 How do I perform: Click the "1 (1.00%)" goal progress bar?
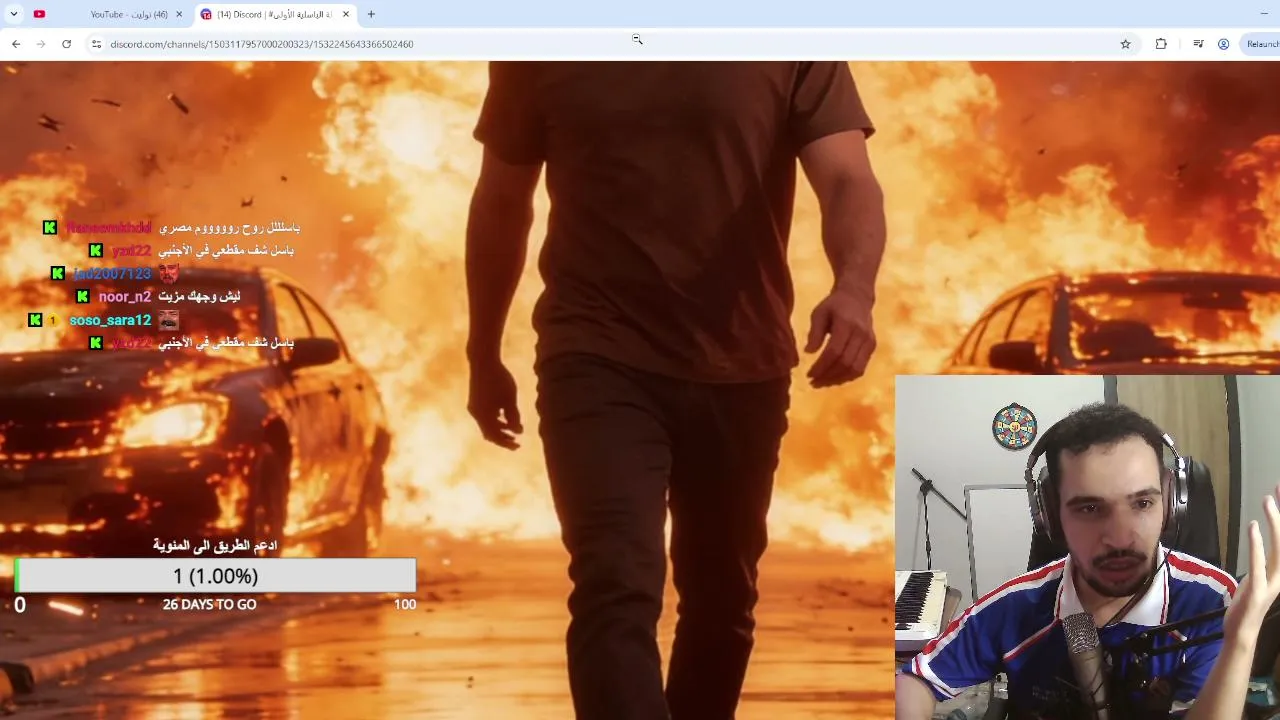coord(215,576)
